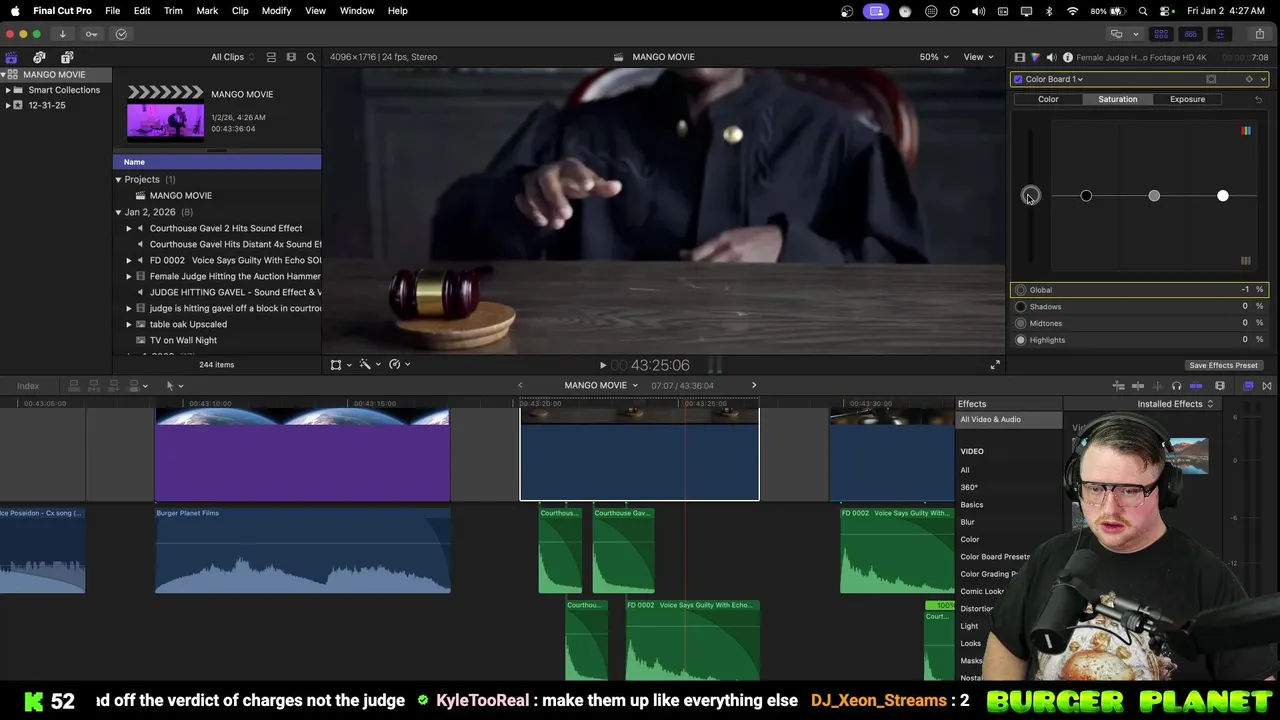Select the Saturation tab
This screenshot has width=1280, height=720.
[x=1117, y=99]
